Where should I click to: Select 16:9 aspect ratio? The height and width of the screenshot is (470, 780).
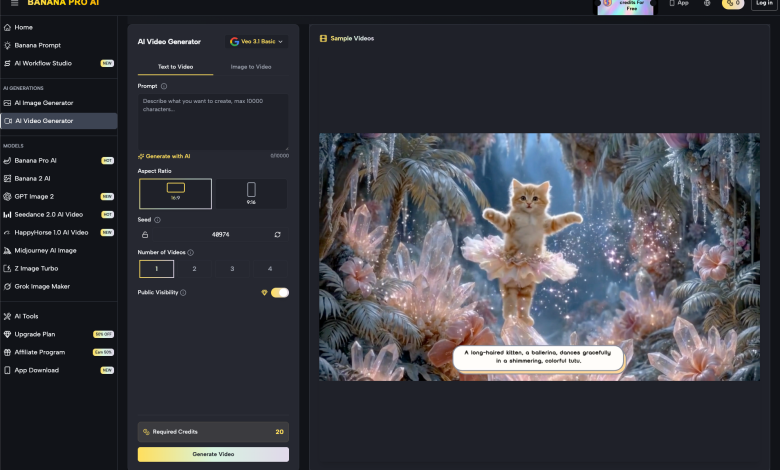pos(176,193)
